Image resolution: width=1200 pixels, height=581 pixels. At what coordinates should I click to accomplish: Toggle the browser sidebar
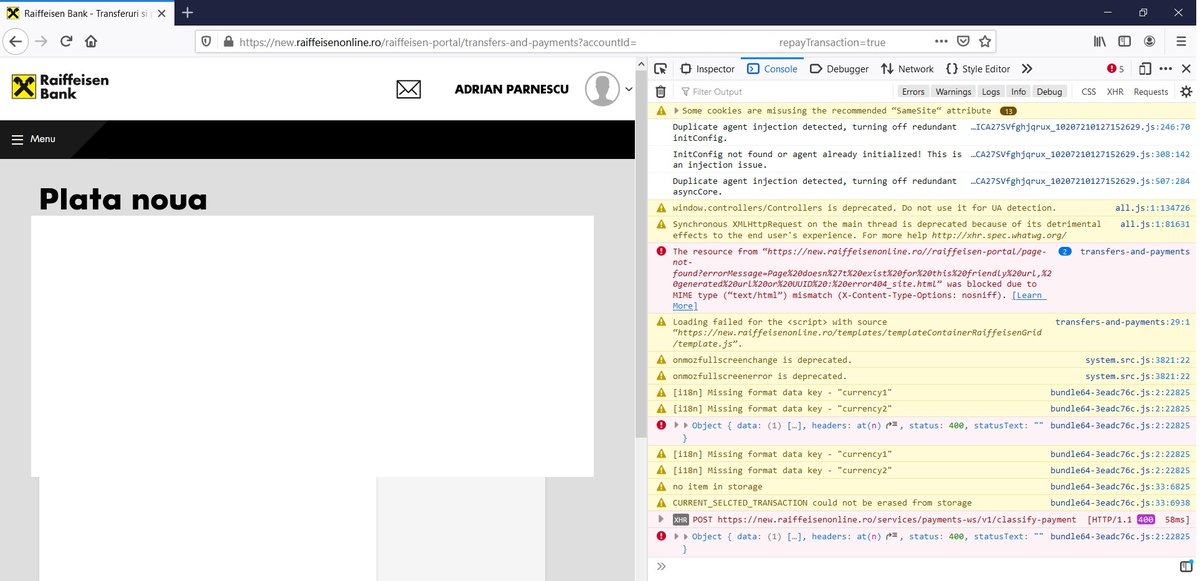pyautogui.click(x=1125, y=42)
